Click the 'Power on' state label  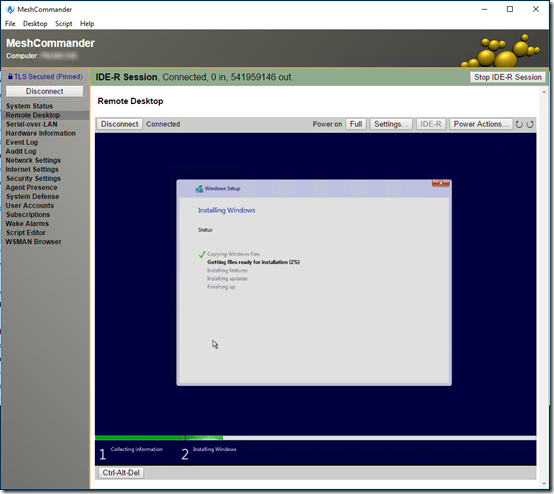coord(327,124)
